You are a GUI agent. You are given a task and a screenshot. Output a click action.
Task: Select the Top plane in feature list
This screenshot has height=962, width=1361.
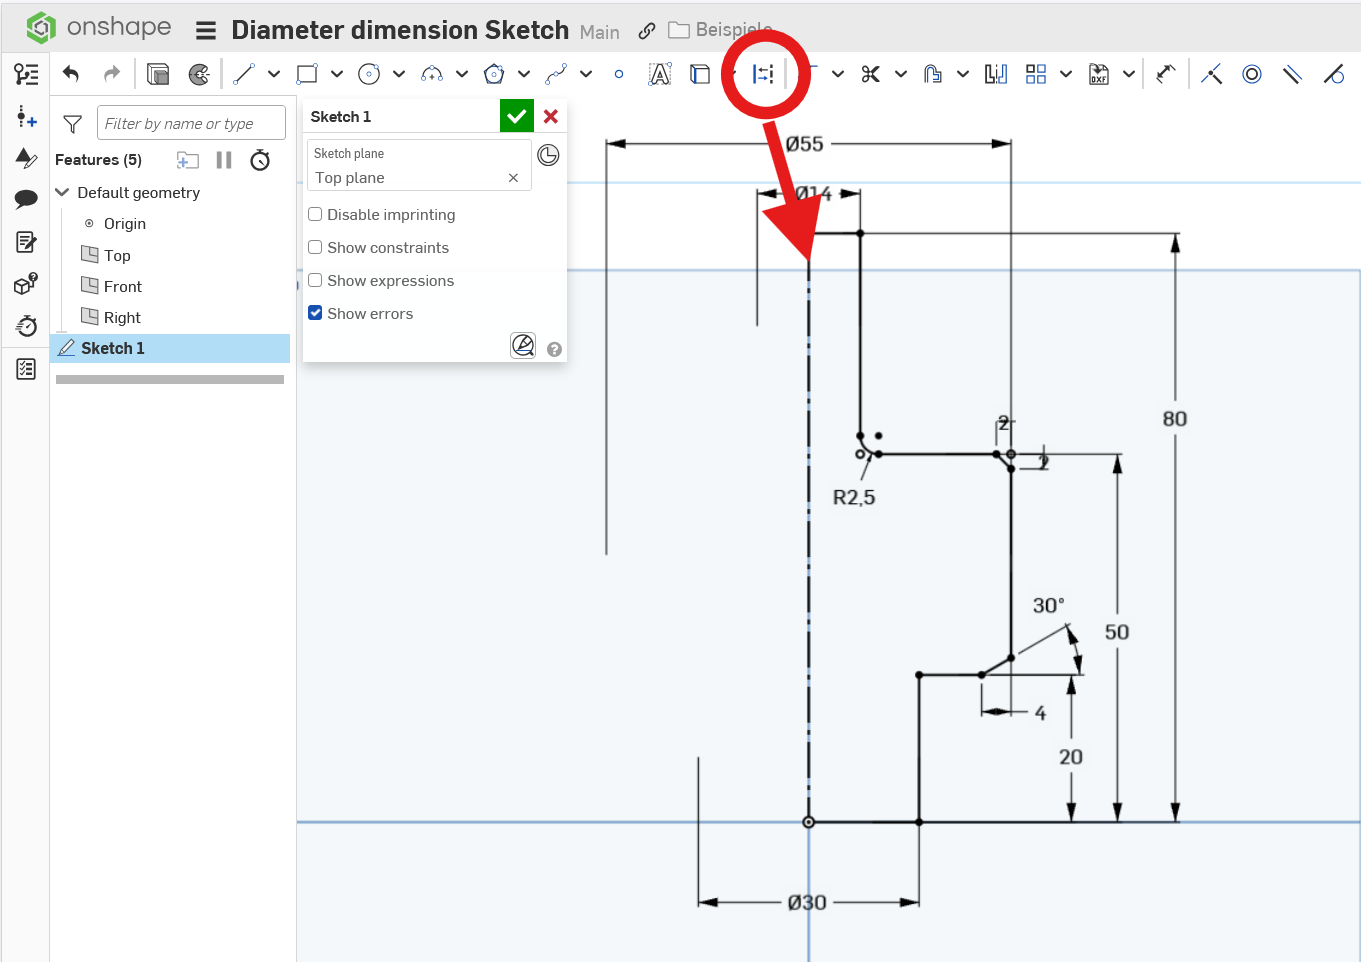click(x=117, y=255)
